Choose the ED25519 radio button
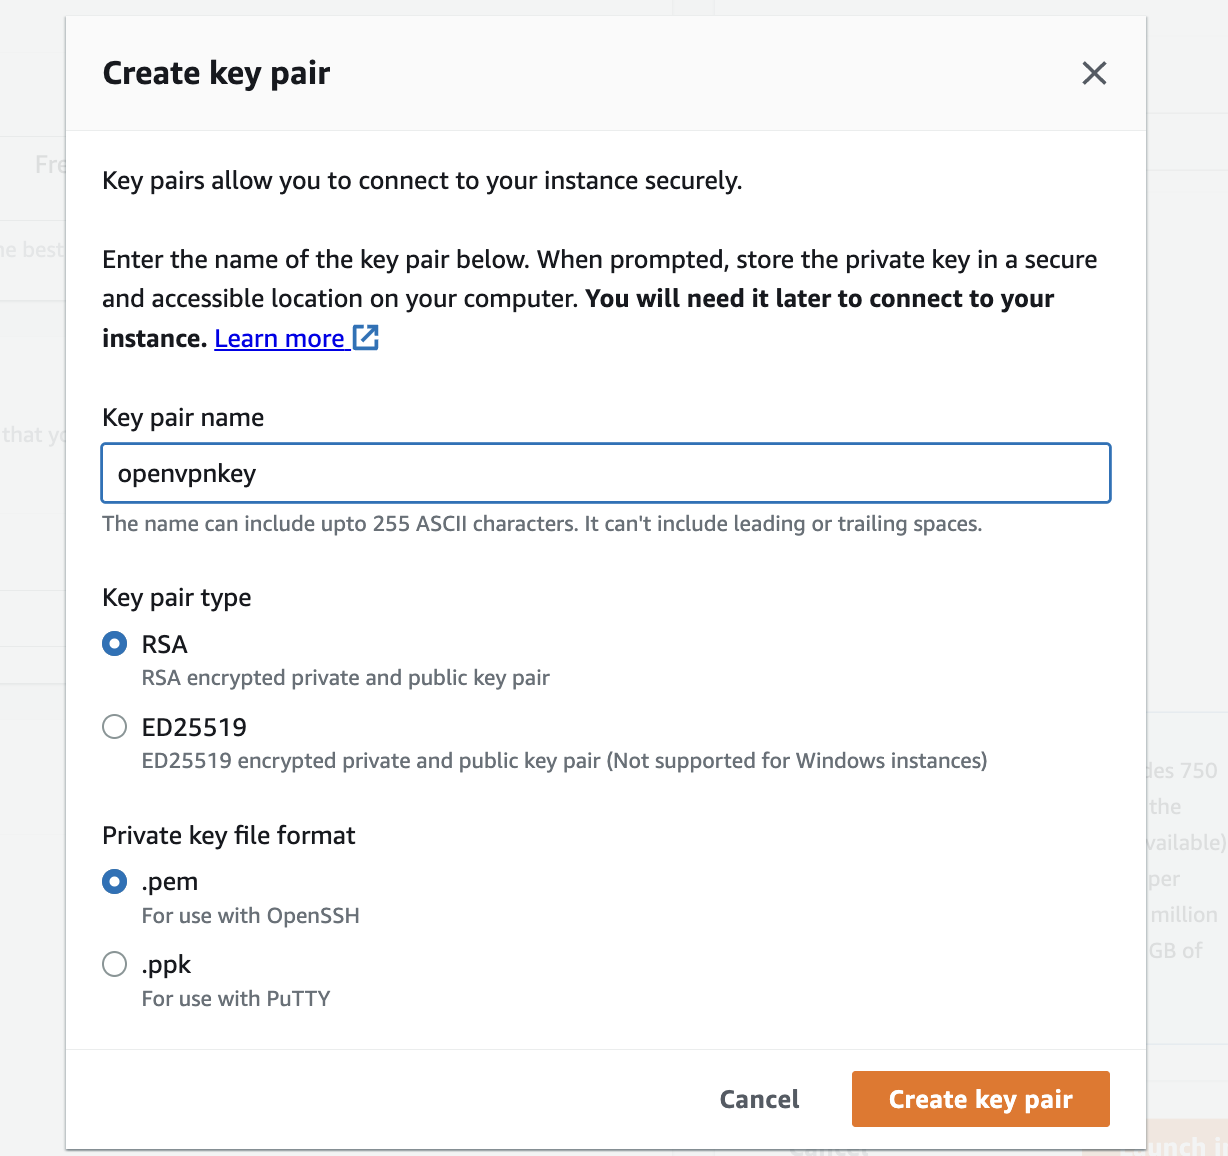Image resolution: width=1228 pixels, height=1156 pixels. tap(115, 727)
